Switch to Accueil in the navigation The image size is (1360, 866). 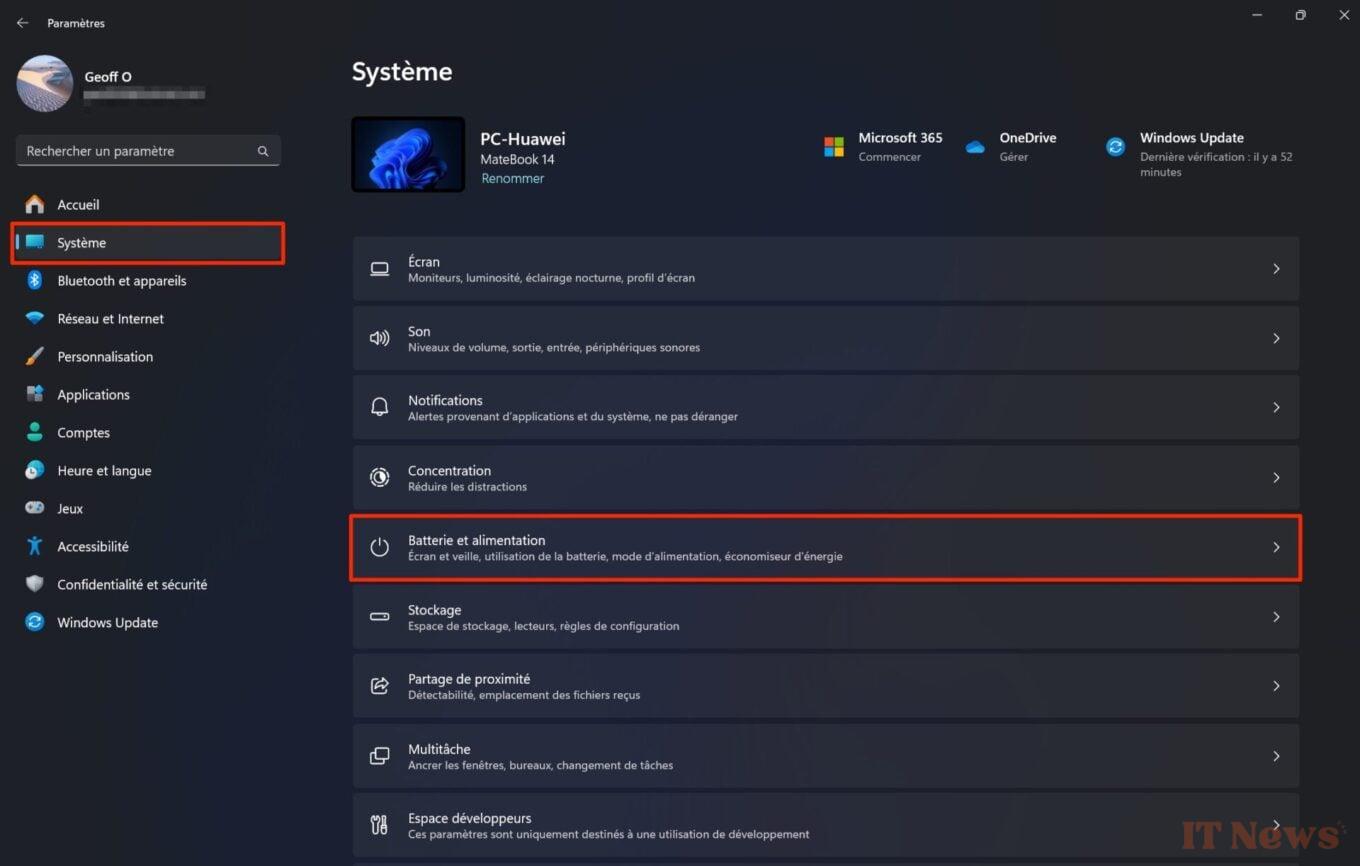(x=78, y=204)
